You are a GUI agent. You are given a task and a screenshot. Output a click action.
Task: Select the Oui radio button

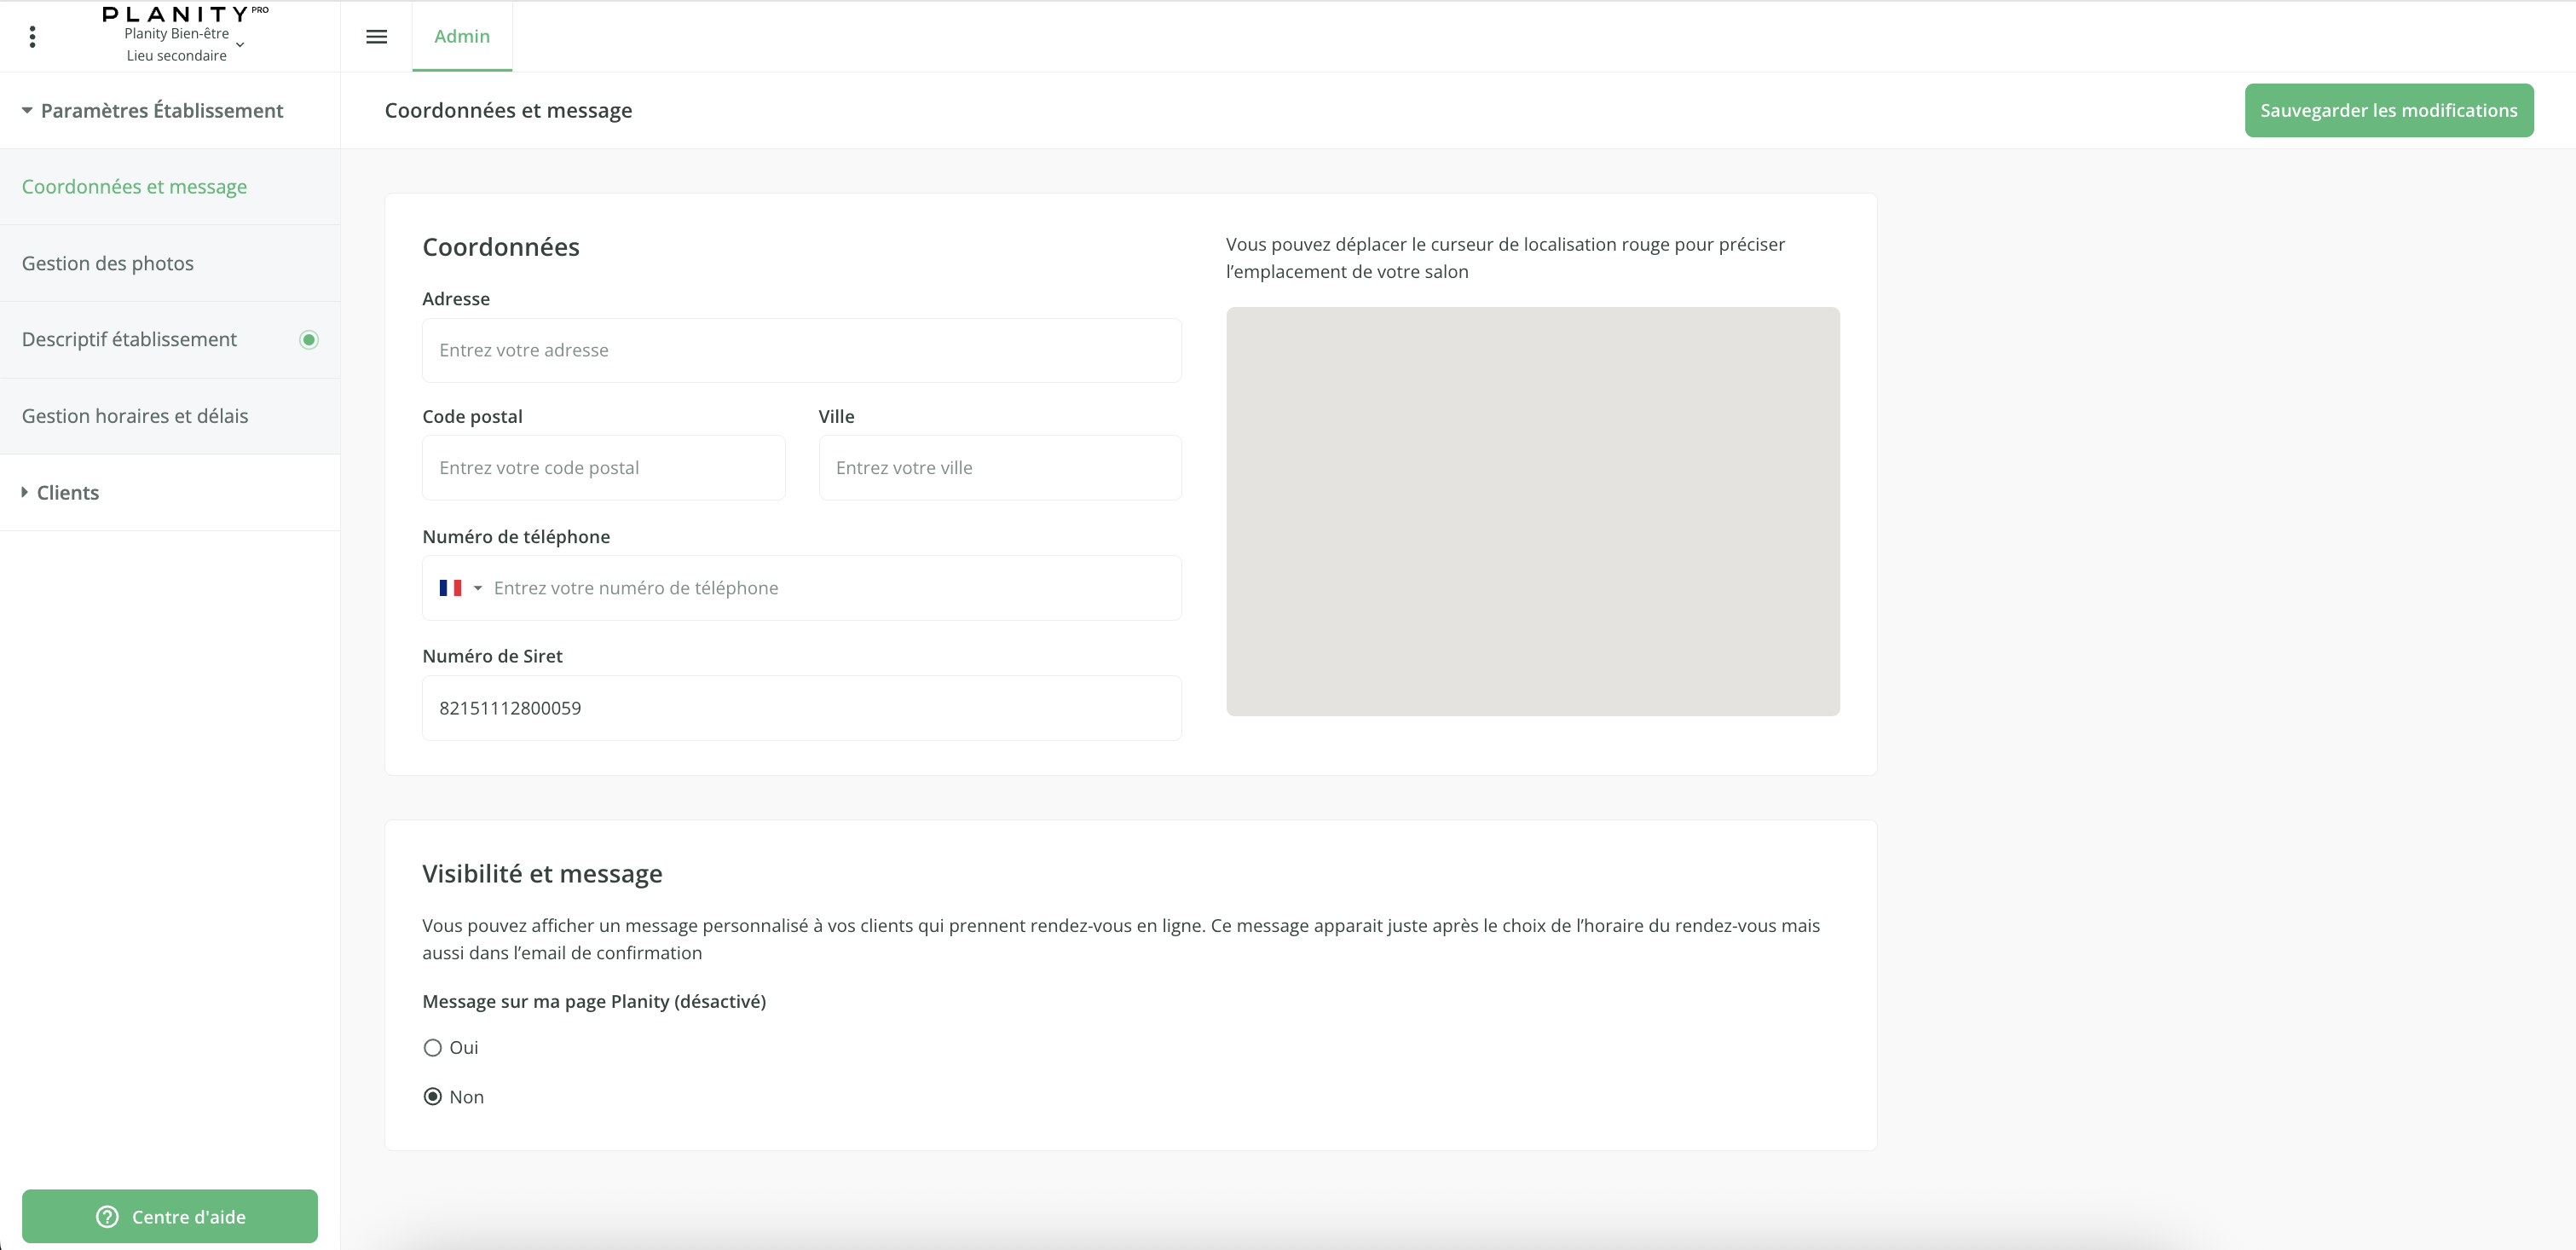coord(433,1048)
